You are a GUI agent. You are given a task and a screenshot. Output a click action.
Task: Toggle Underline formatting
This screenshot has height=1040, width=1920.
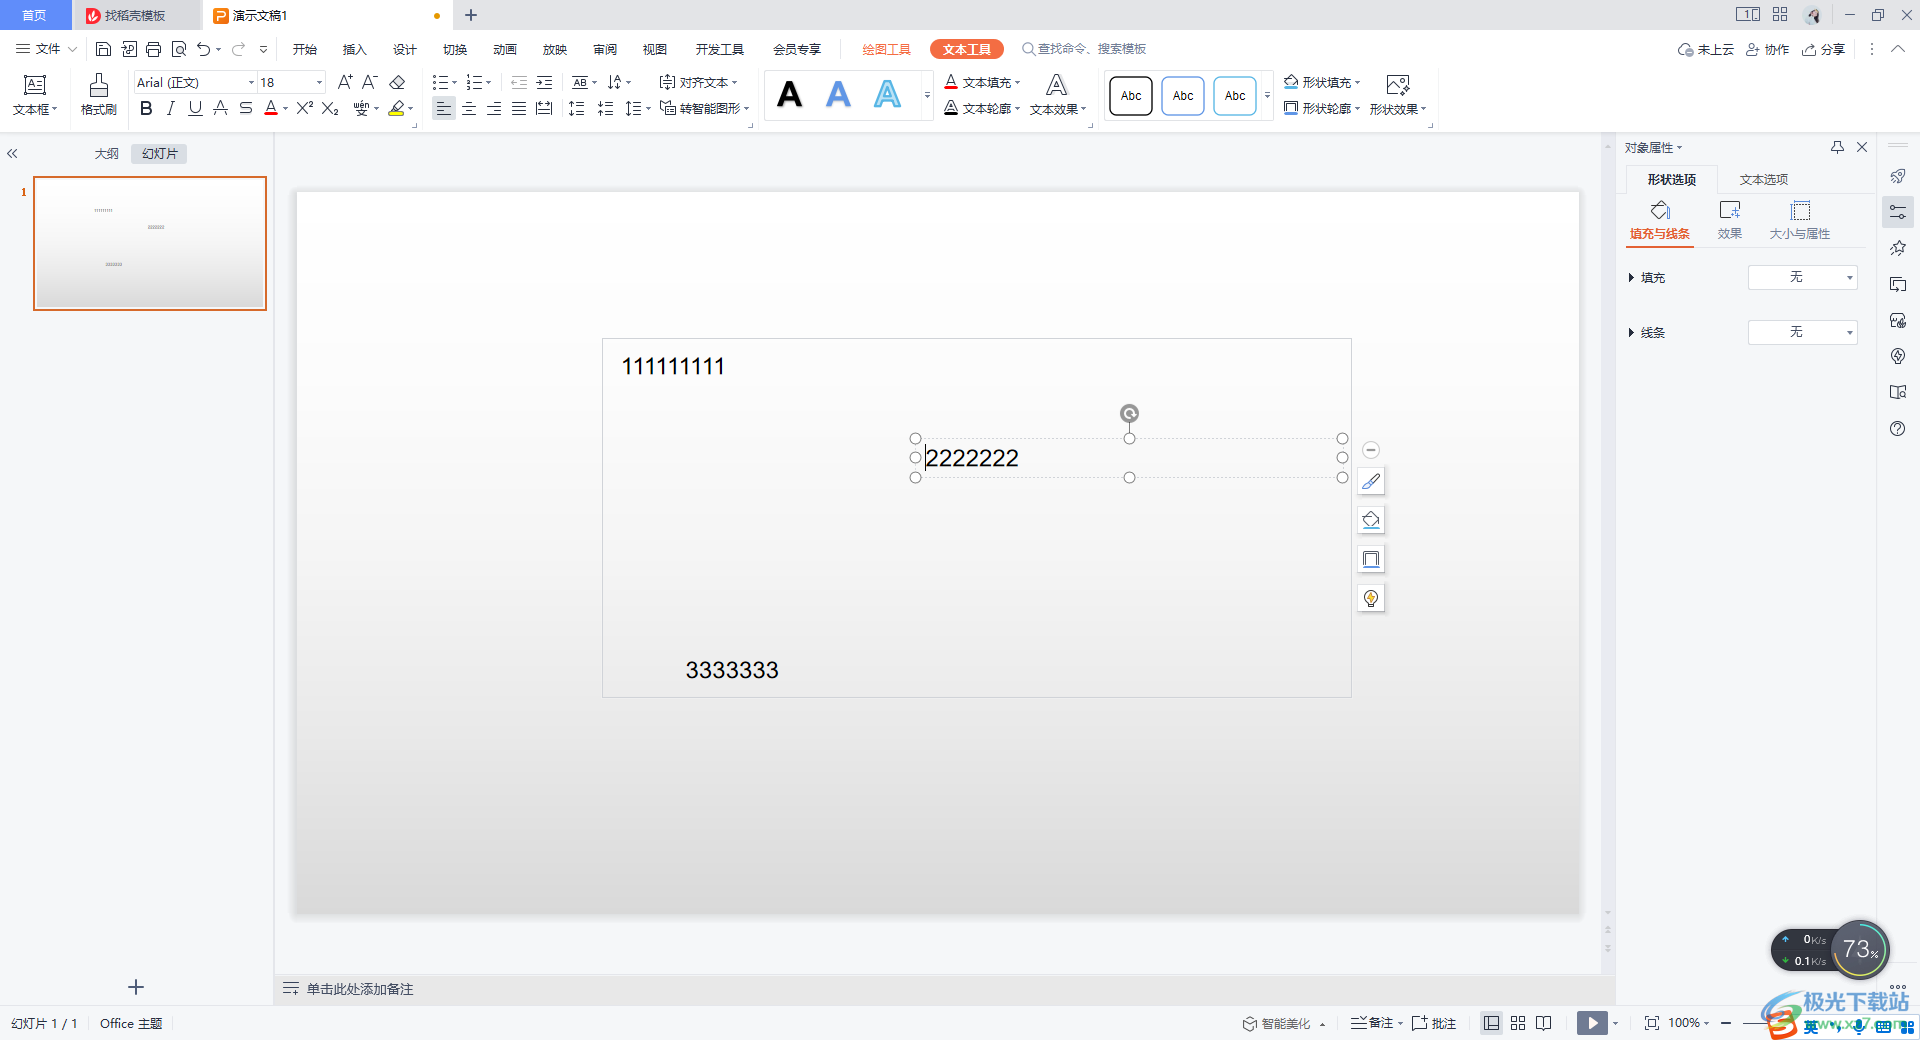click(195, 108)
